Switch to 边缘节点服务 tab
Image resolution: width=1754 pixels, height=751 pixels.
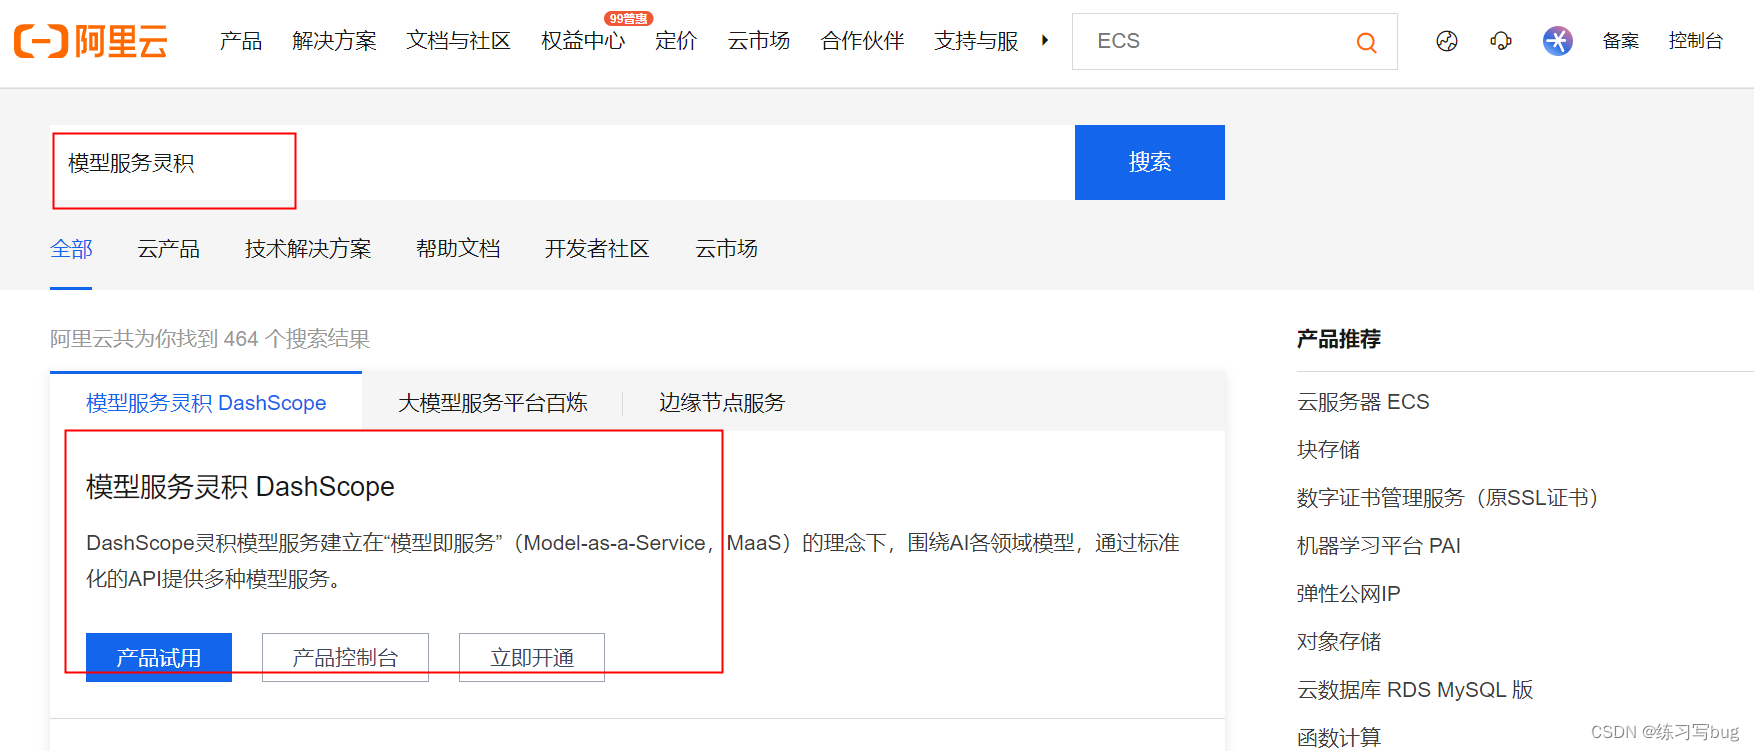pos(722,403)
